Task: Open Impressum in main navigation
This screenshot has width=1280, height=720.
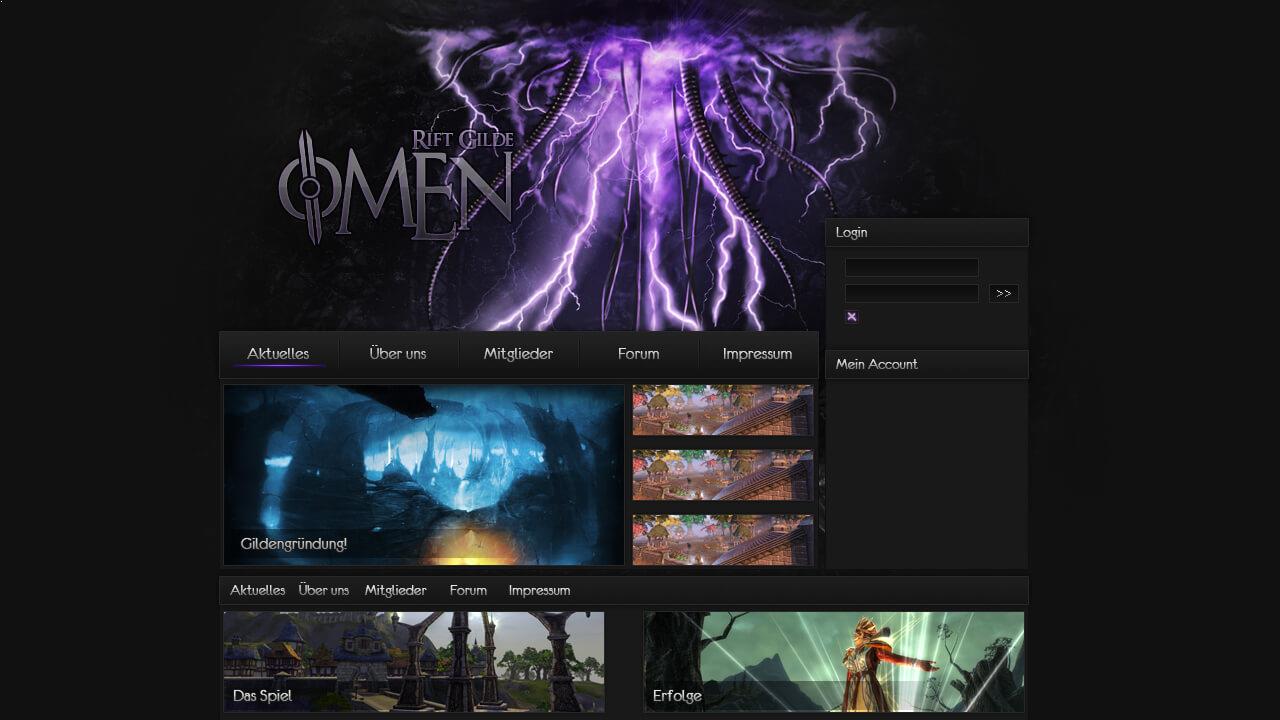Action: (x=757, y=354)
